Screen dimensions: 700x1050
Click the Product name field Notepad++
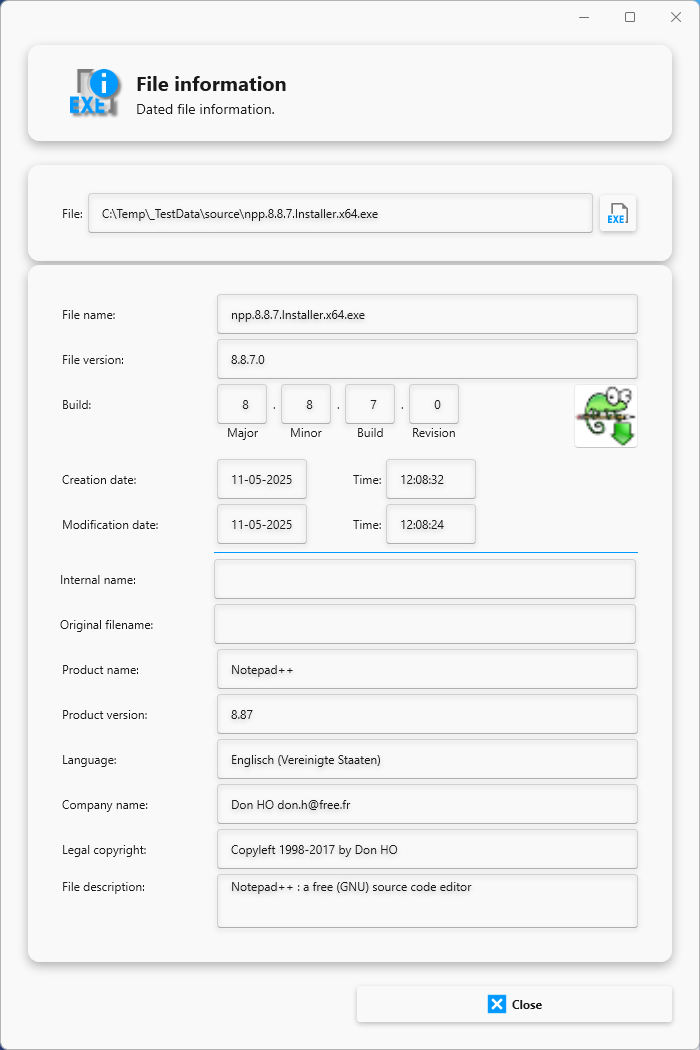coord(427,669)
